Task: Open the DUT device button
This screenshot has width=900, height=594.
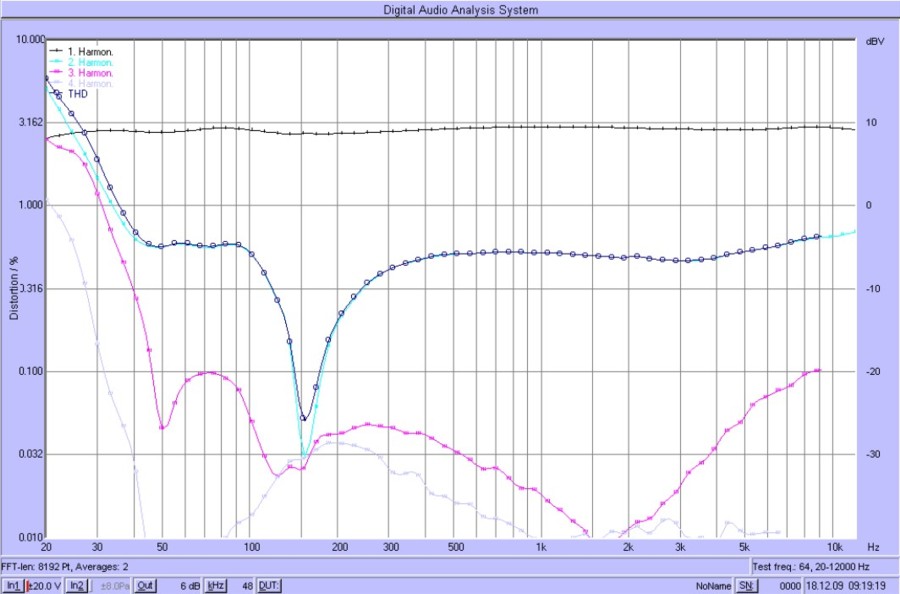Action: 269,585
